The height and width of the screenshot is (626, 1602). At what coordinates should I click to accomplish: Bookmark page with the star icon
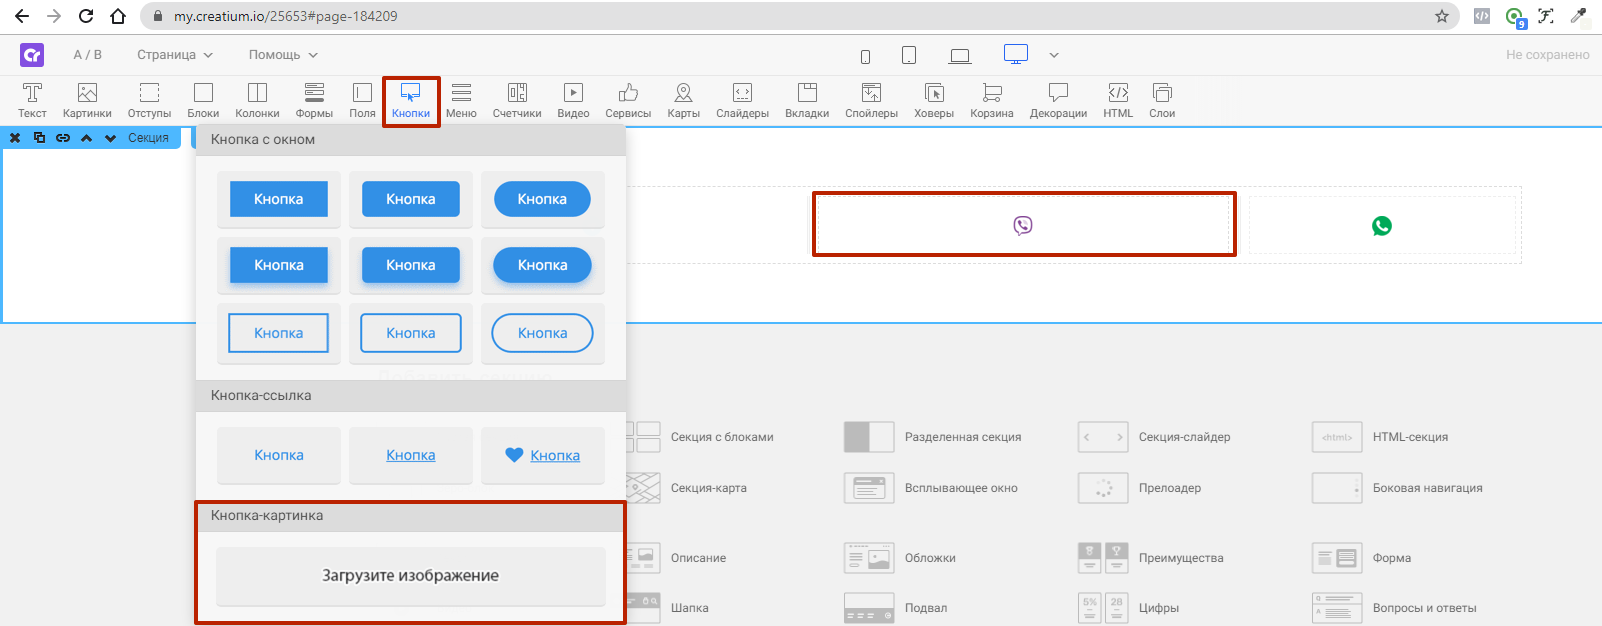(x=1442, y=16)
